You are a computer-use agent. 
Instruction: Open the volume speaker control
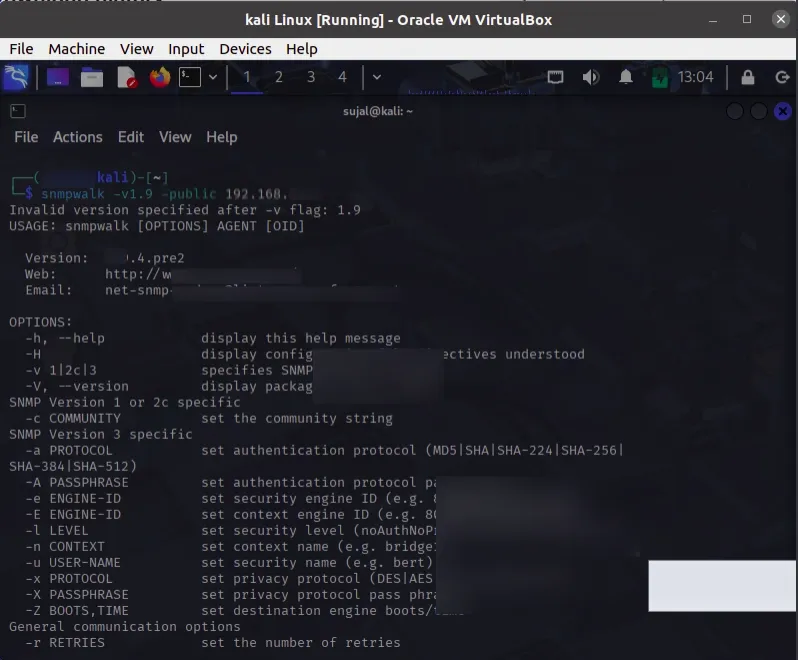(591, 77)
